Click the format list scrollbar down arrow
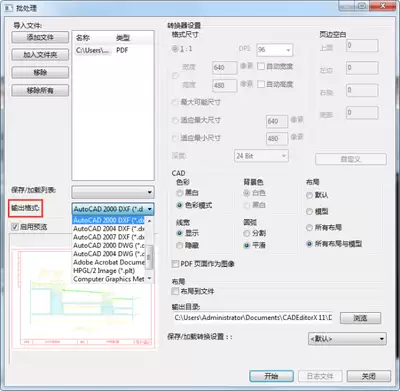This screenshot has width=400, height=391. [149, 278]
